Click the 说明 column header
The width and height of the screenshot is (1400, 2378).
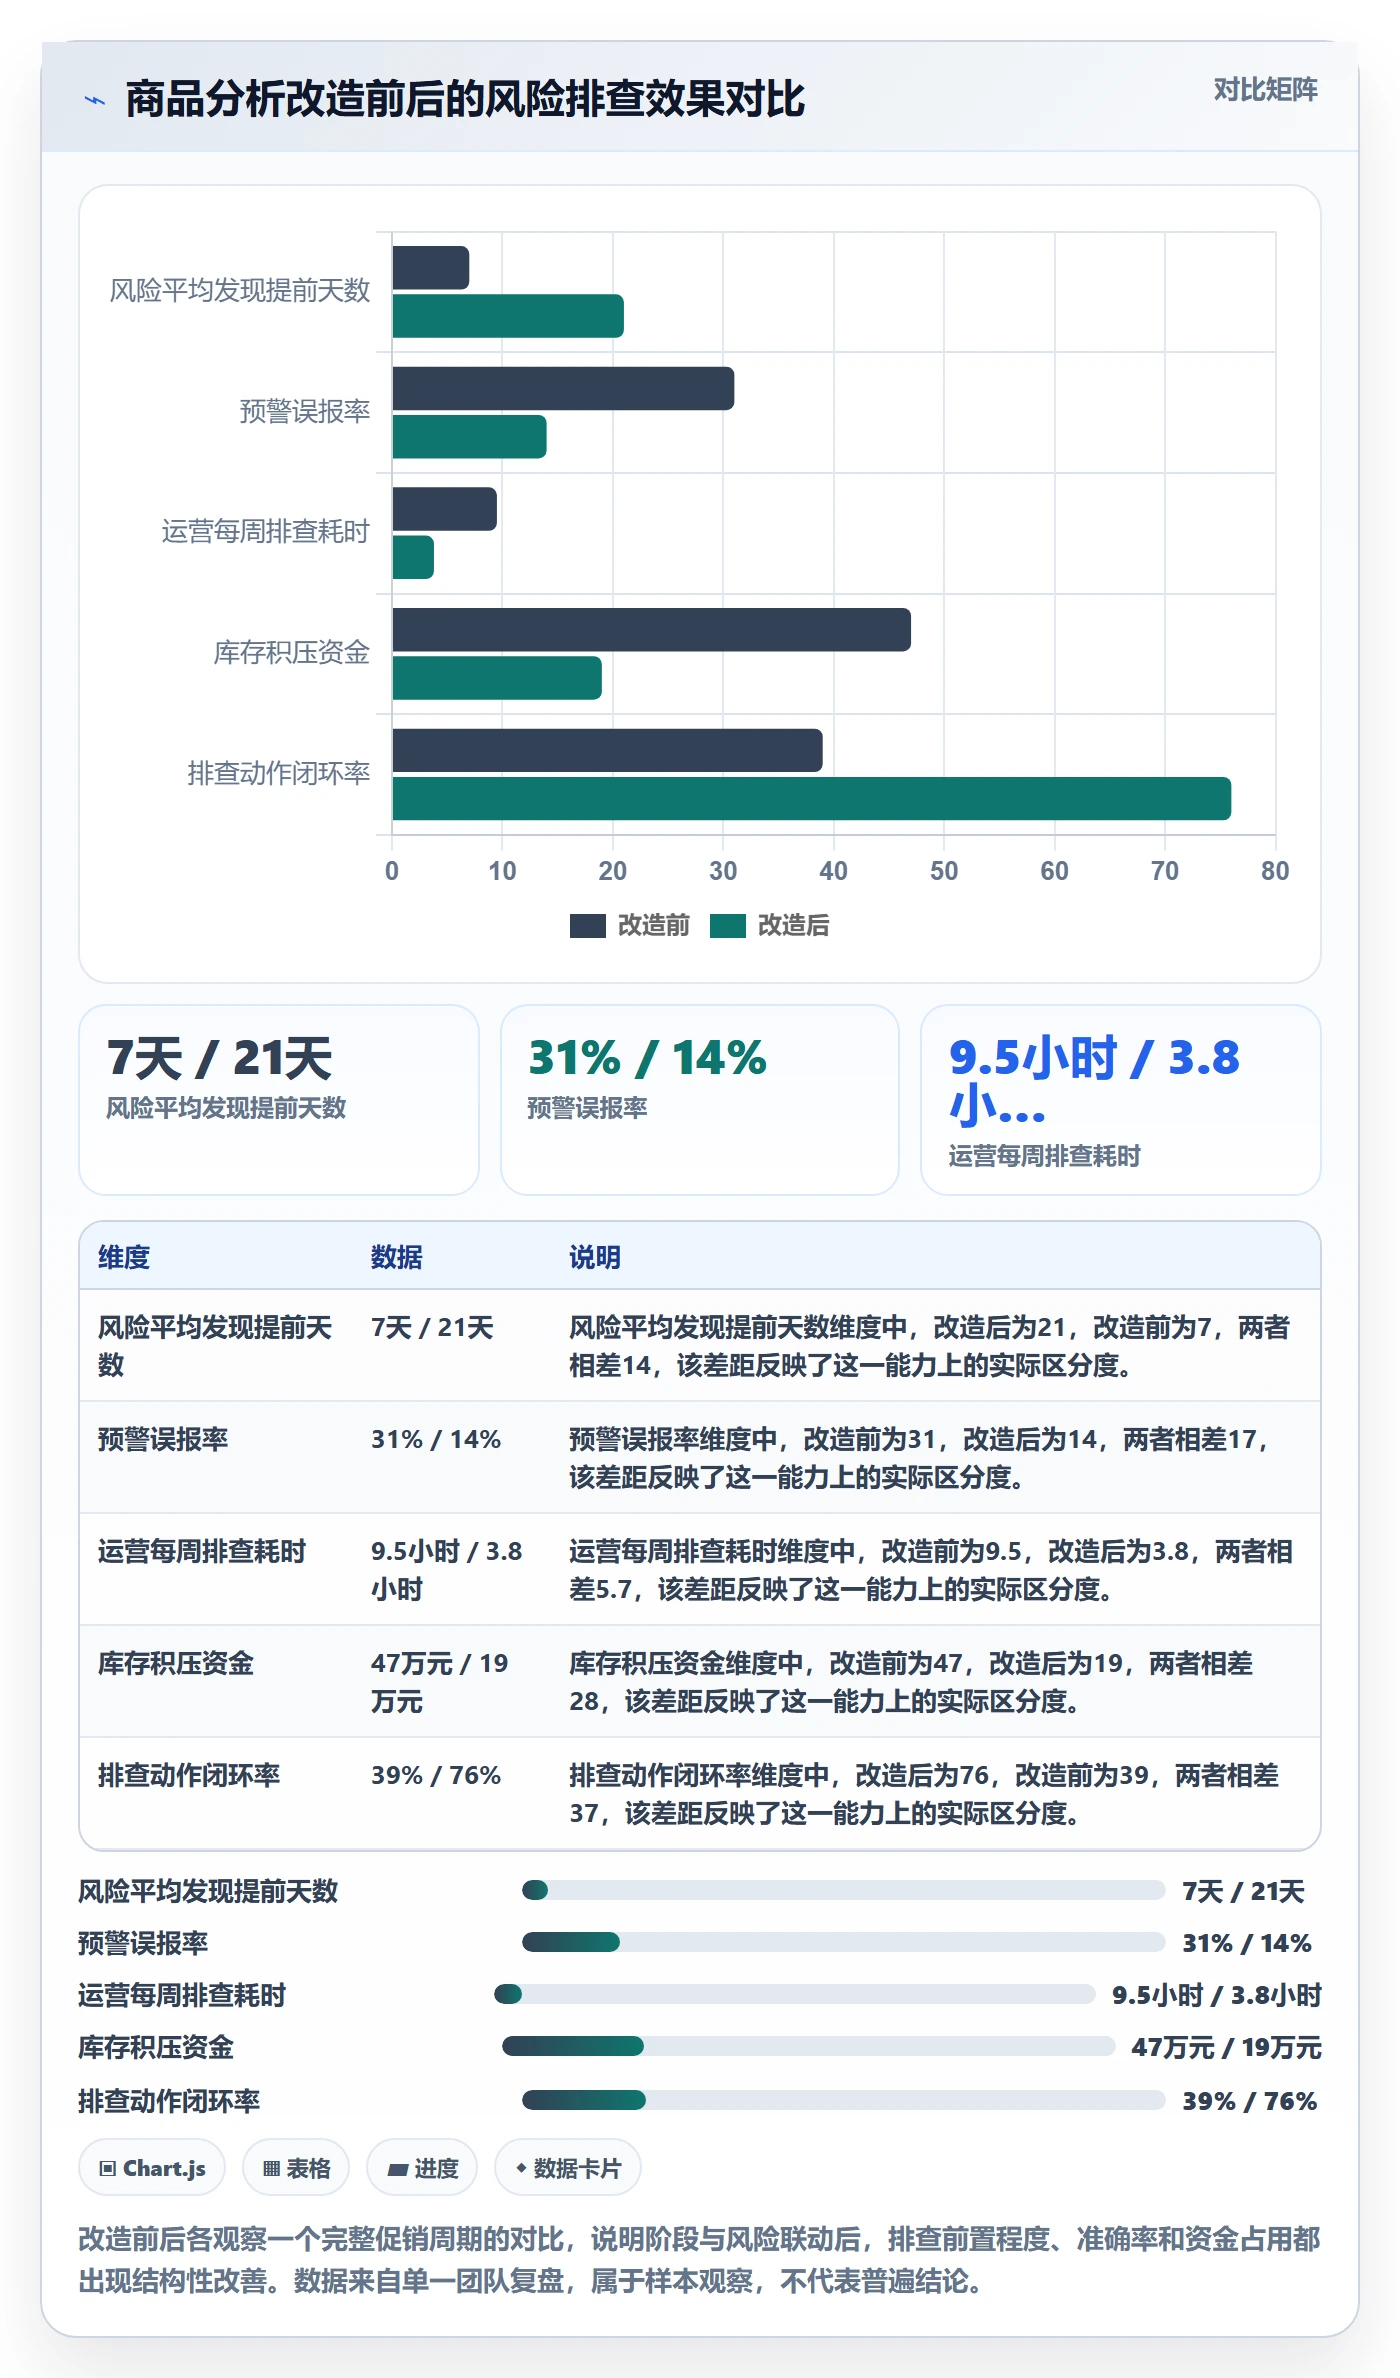tap(595, 1257)
